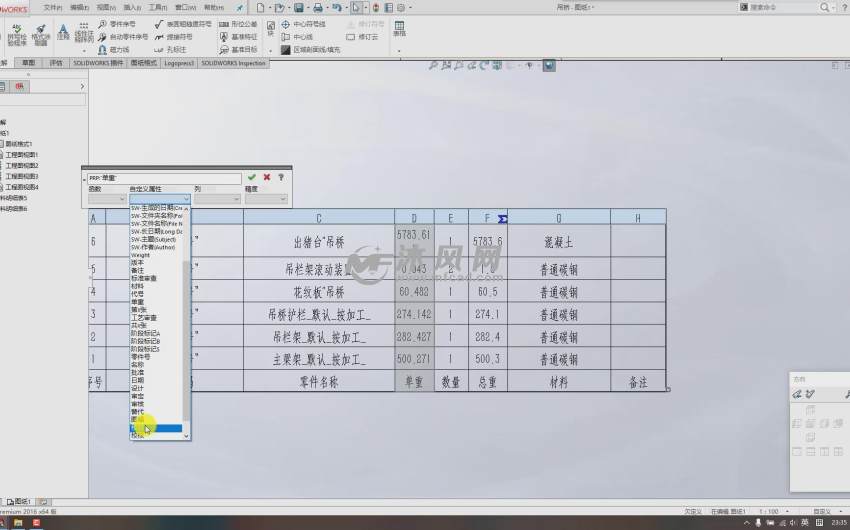Select '材料' in the property dropdown list
The height and width of the screenshot is (530, 850).
[138, 286]
